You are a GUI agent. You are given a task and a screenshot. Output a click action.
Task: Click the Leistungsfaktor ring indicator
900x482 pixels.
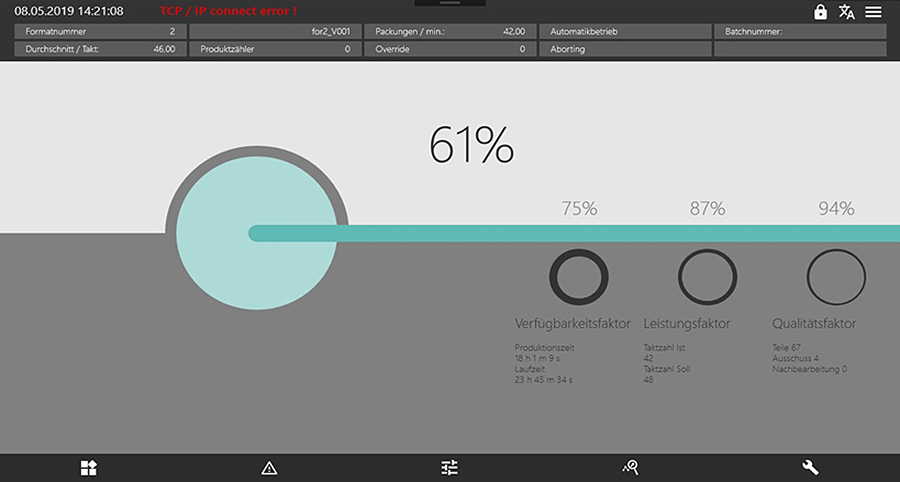pyautogui.click(x=707, y=277)
